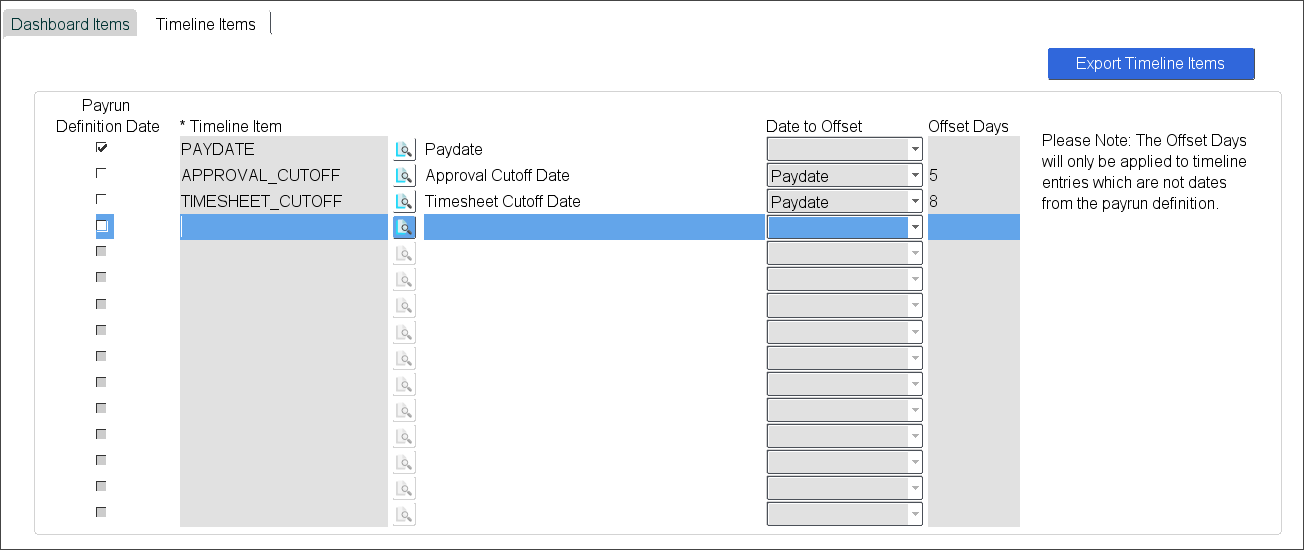Click highlighted empty Timeline Item input field
Viewport: 1304px width, 550px height.
(x=283, y=228)
